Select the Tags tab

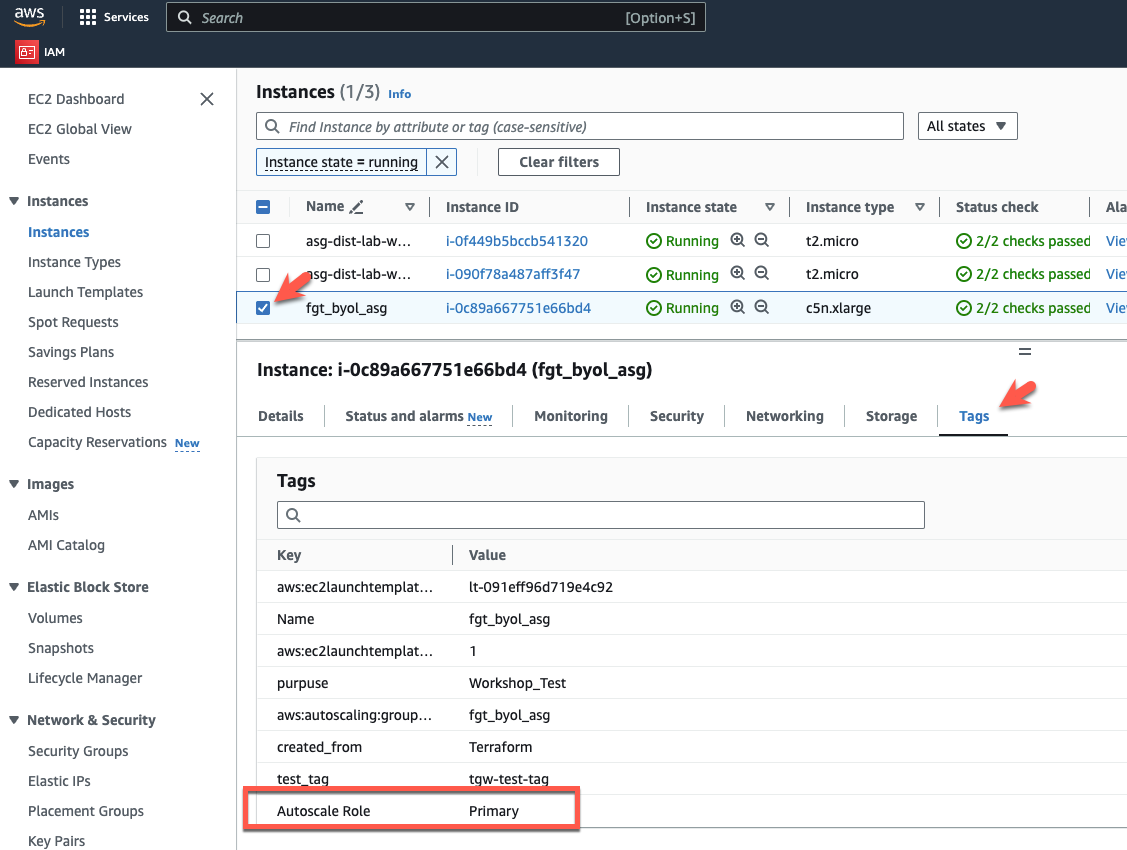973,416
